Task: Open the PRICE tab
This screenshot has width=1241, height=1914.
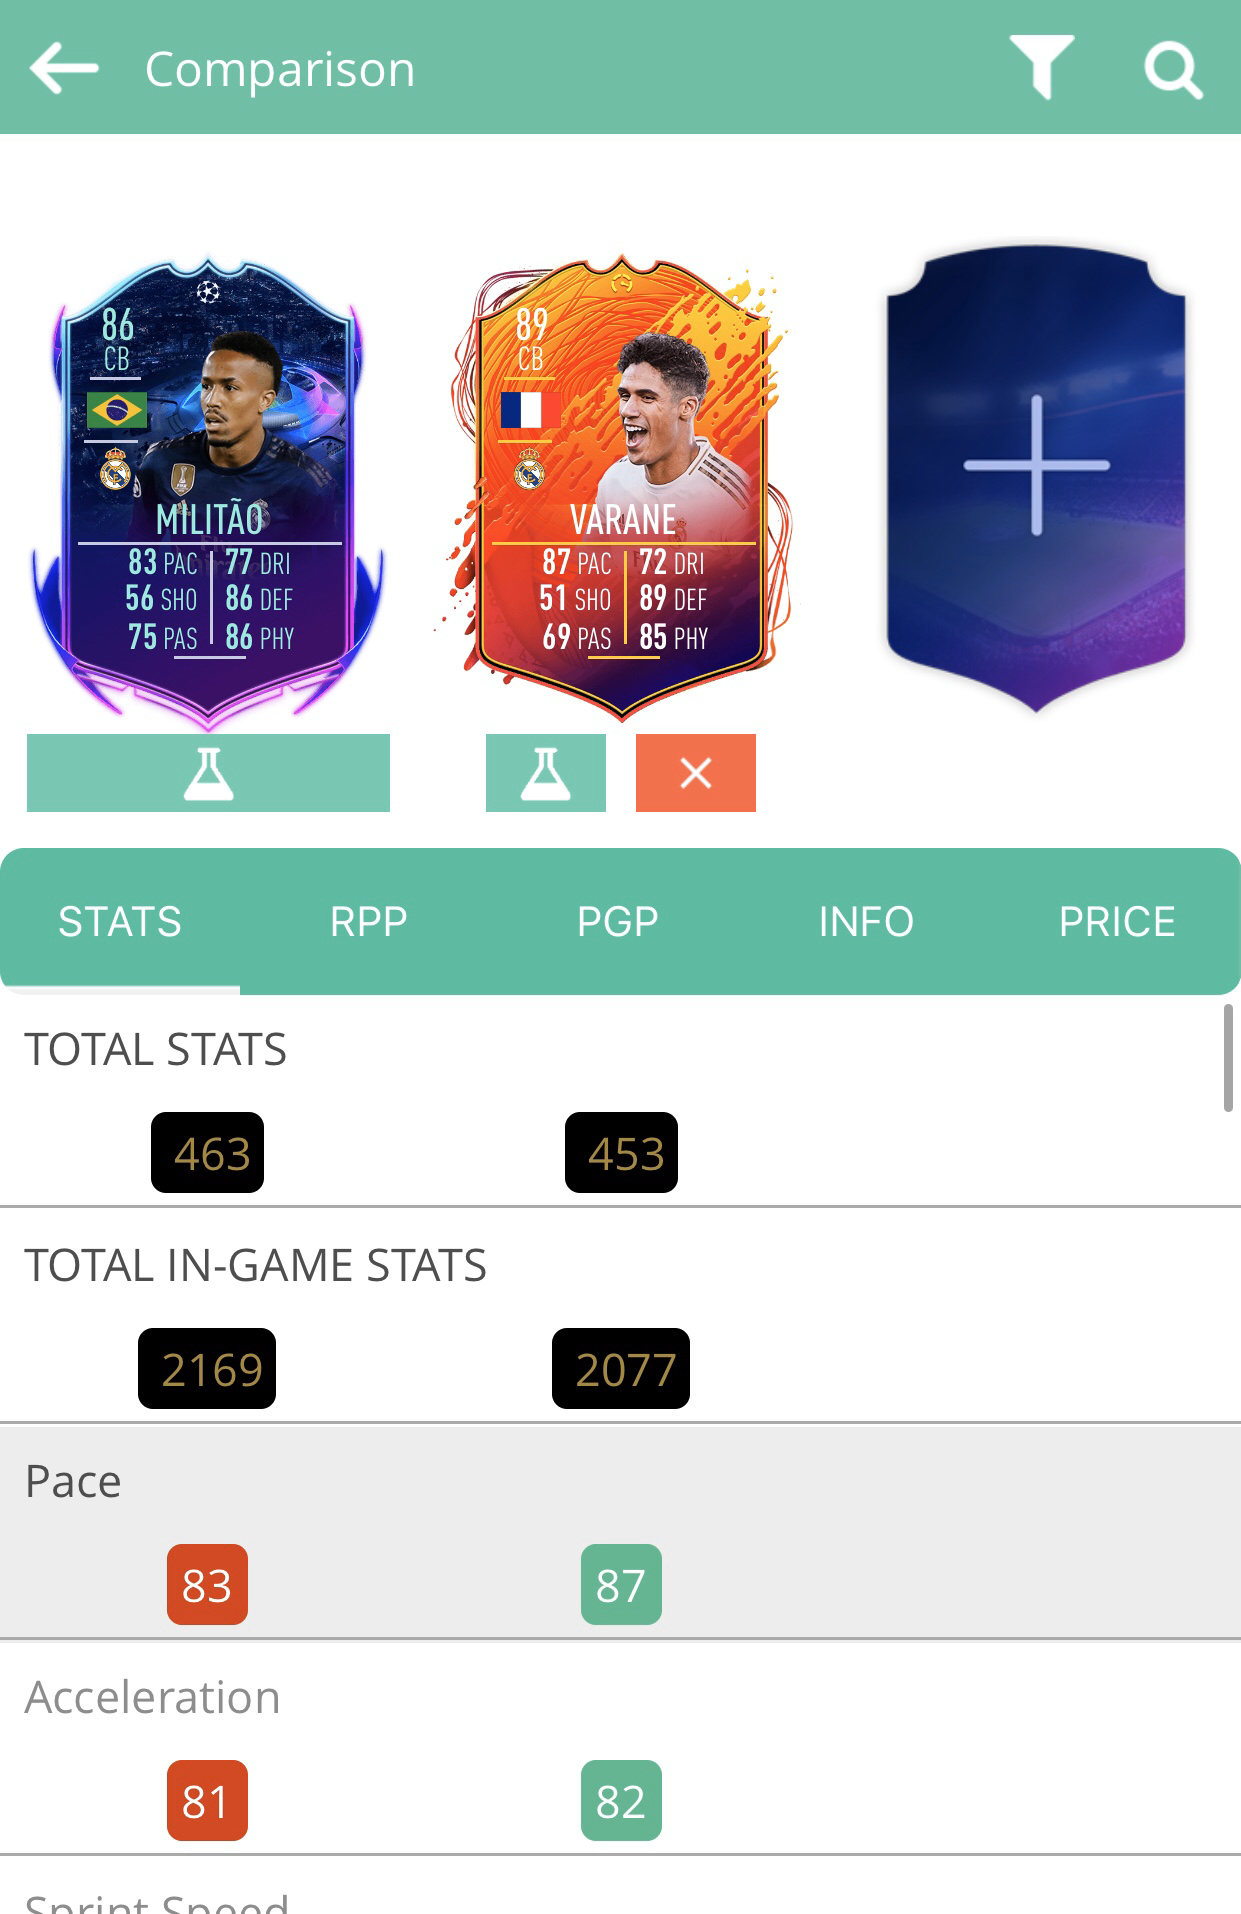Action: pyautogui.click(x=1117, y=921)
